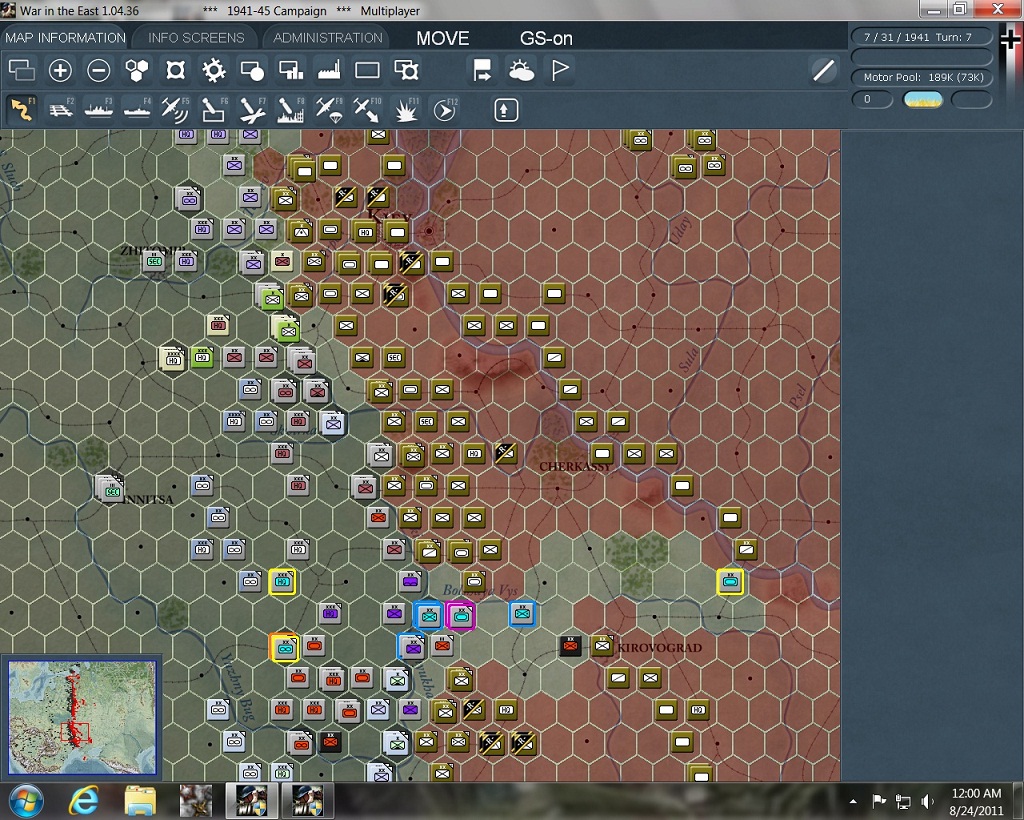Open the INFO SCREENS tab
1024x820 pixels.
[x=196, y=38]
